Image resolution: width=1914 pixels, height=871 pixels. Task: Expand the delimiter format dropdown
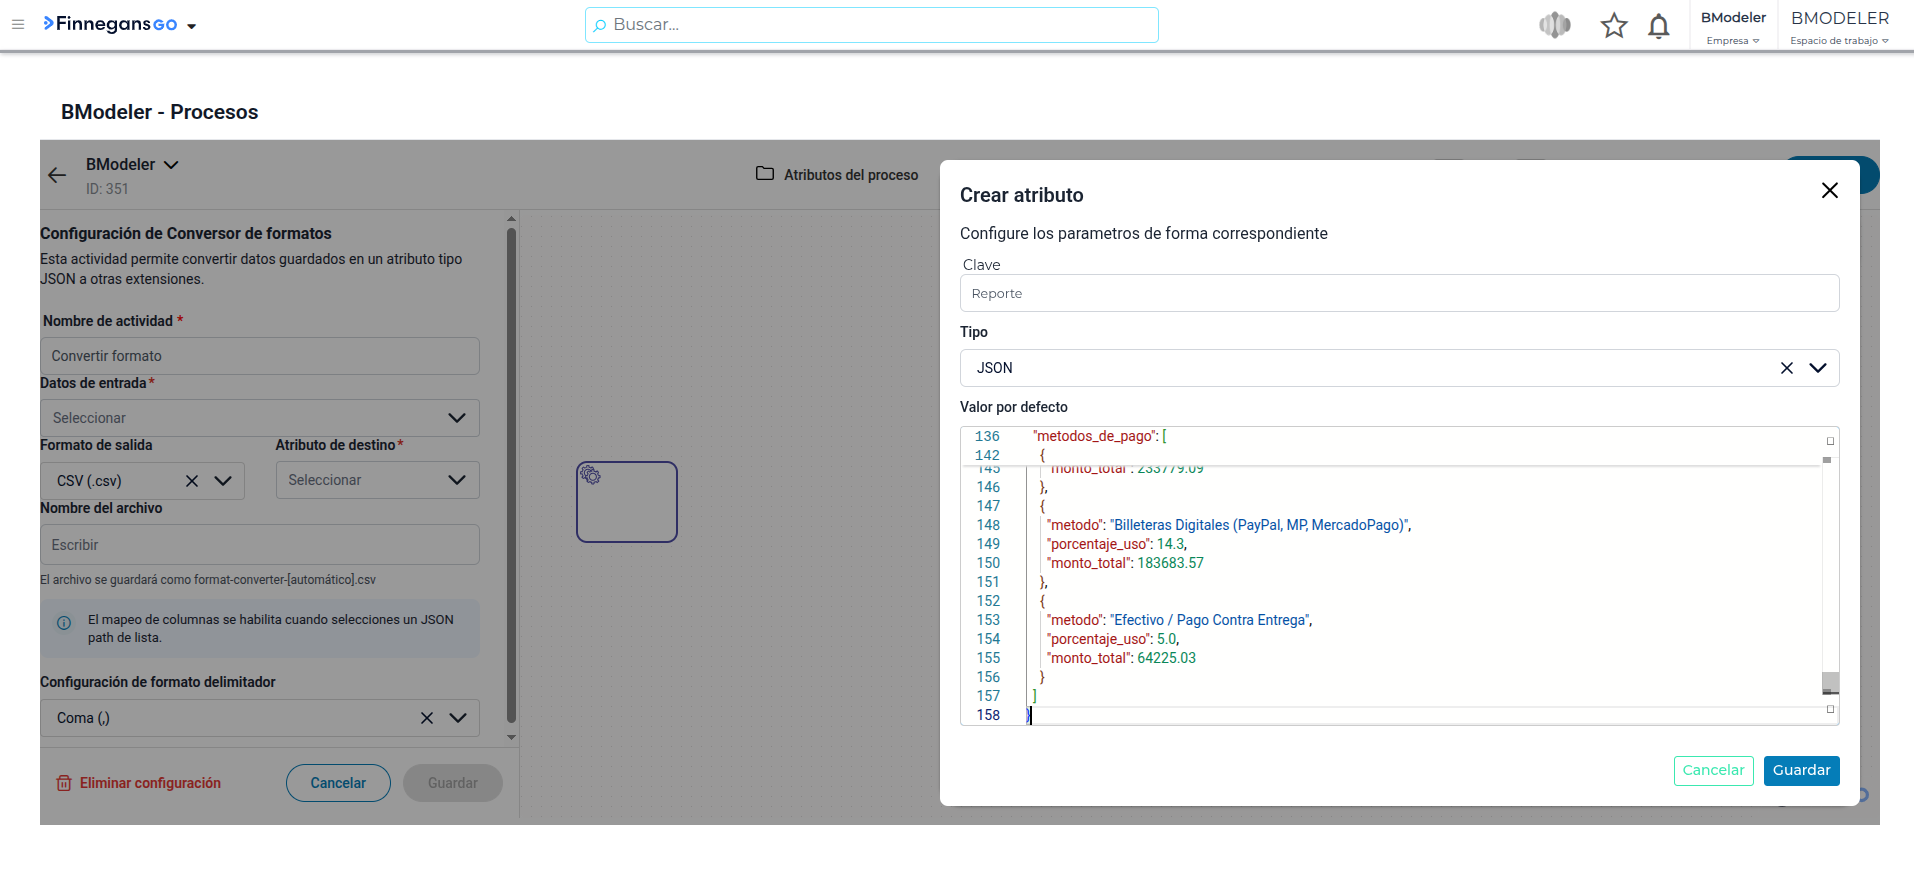458,718
